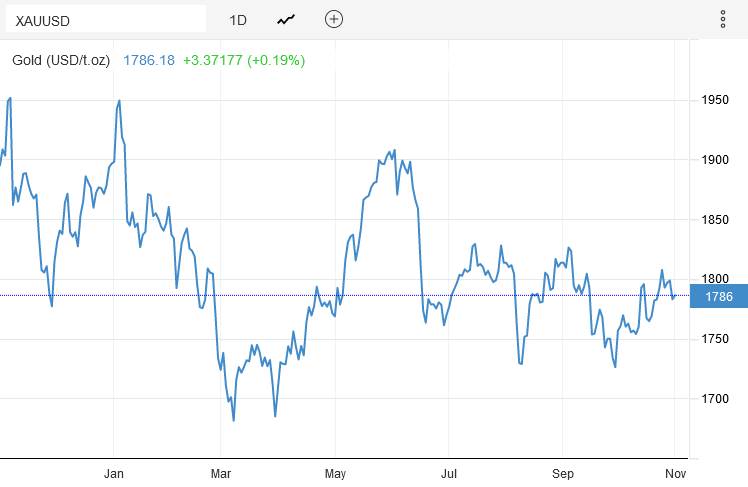Click the XAUUSD symbol input field
The width and height of the screenshot is (748, 487).
106,20
